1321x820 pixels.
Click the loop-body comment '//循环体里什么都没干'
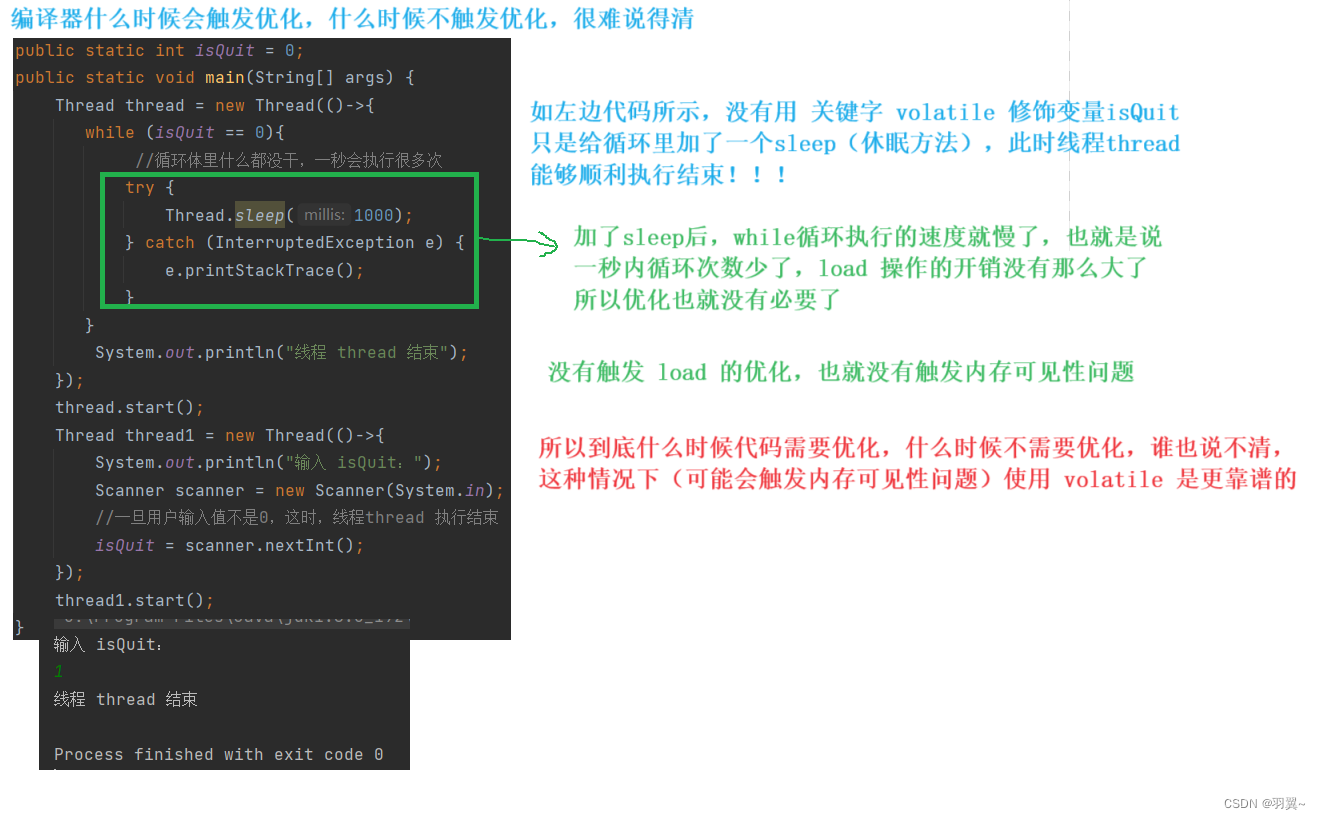[x=288, y=160]
